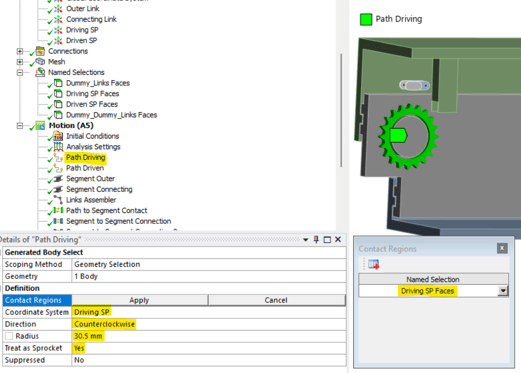Pin the Details panel with pushpin icon

tap(316, 240)
